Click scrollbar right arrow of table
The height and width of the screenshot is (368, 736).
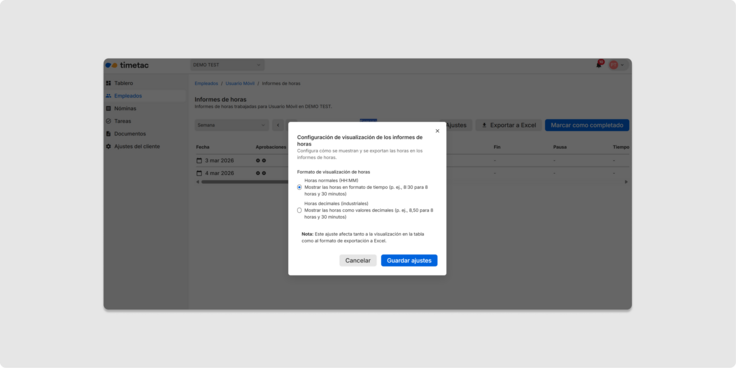click(626, 182)
